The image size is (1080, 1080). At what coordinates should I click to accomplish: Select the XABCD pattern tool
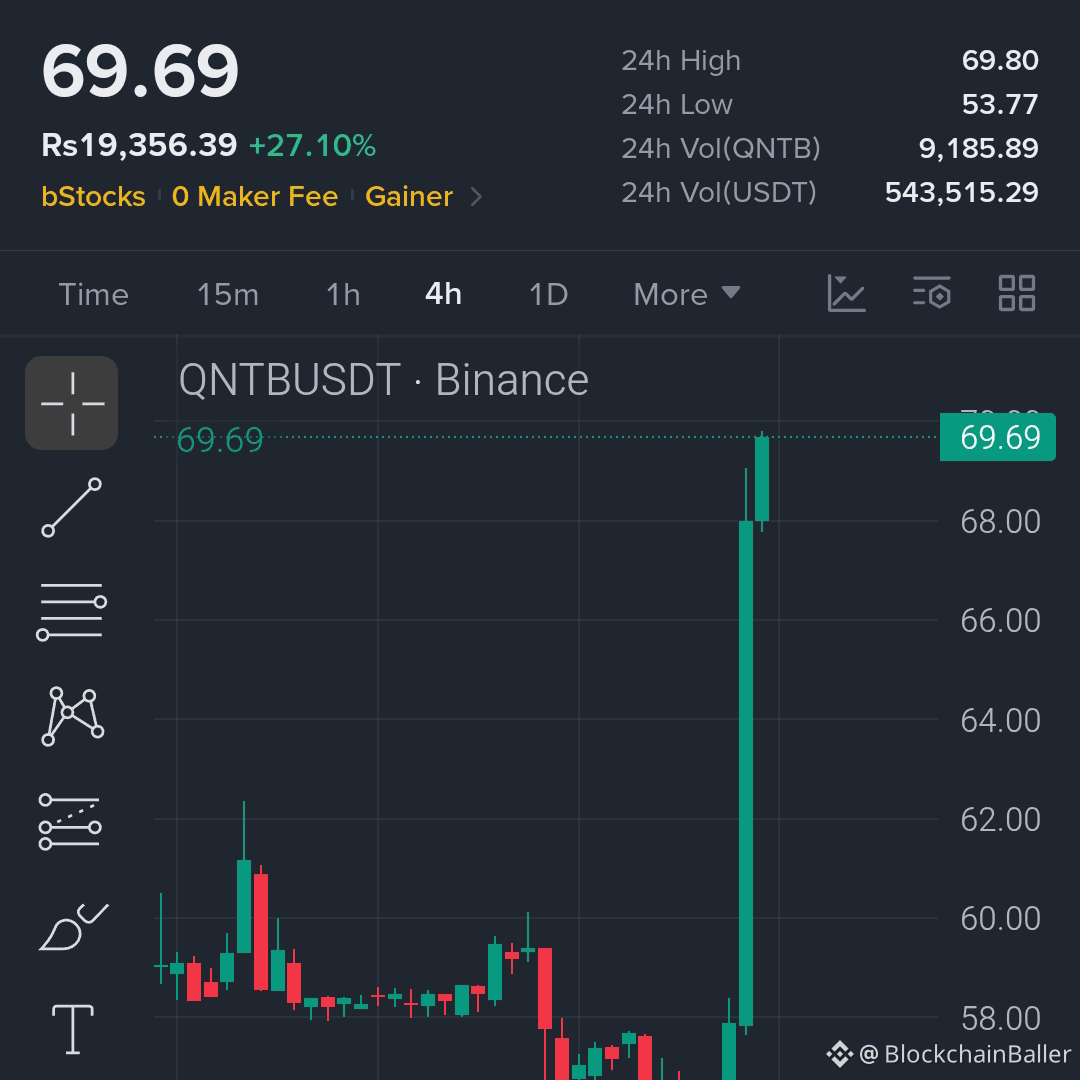72,716
